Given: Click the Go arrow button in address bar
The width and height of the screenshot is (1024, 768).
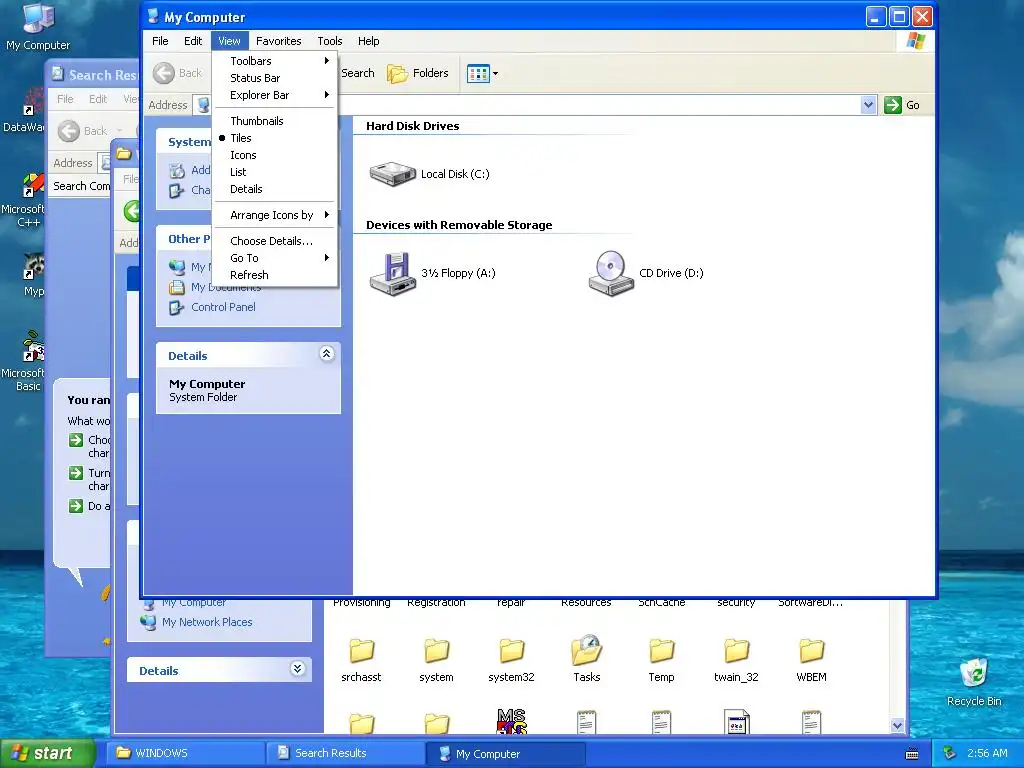Looking at the screenshot, I should click(892, 104).
